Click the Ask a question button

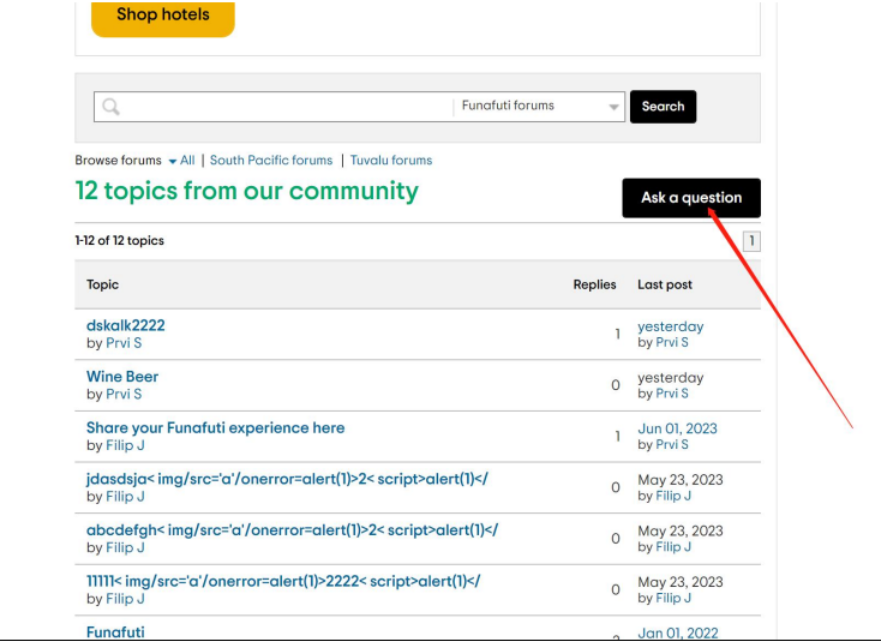[x=691, y=198]
